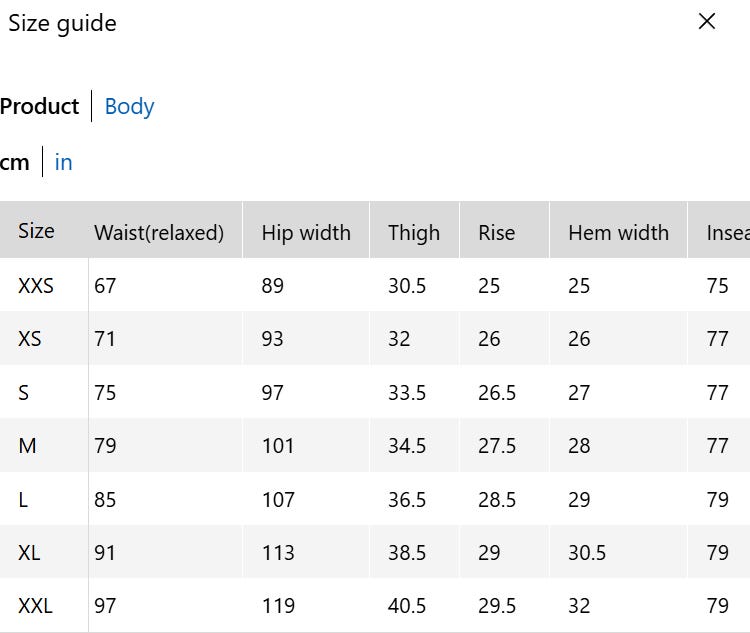The width and height of the screenshot is (750, 633).
Task: Switch units to inches
Action: pyautogui.click(x=63, y=162)
